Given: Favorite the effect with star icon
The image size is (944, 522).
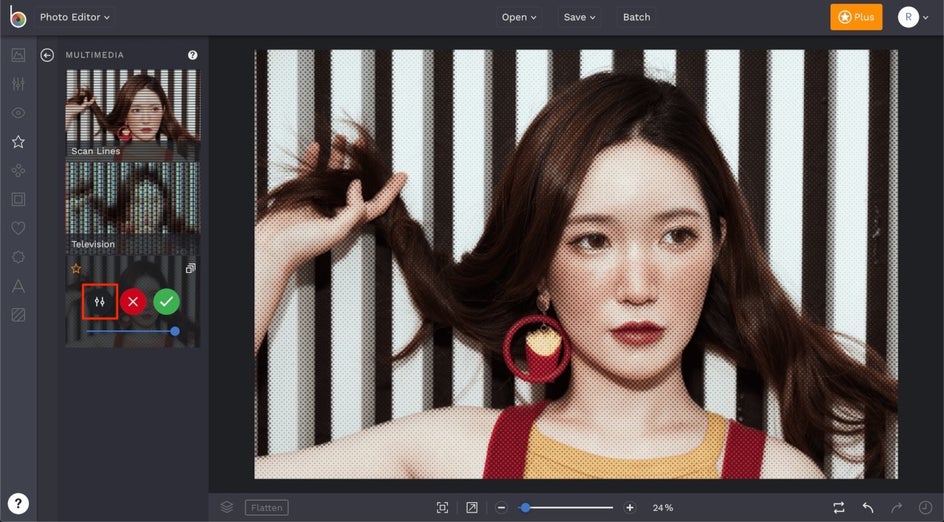Looking at the screenshot, I should [x=76, y=269].
